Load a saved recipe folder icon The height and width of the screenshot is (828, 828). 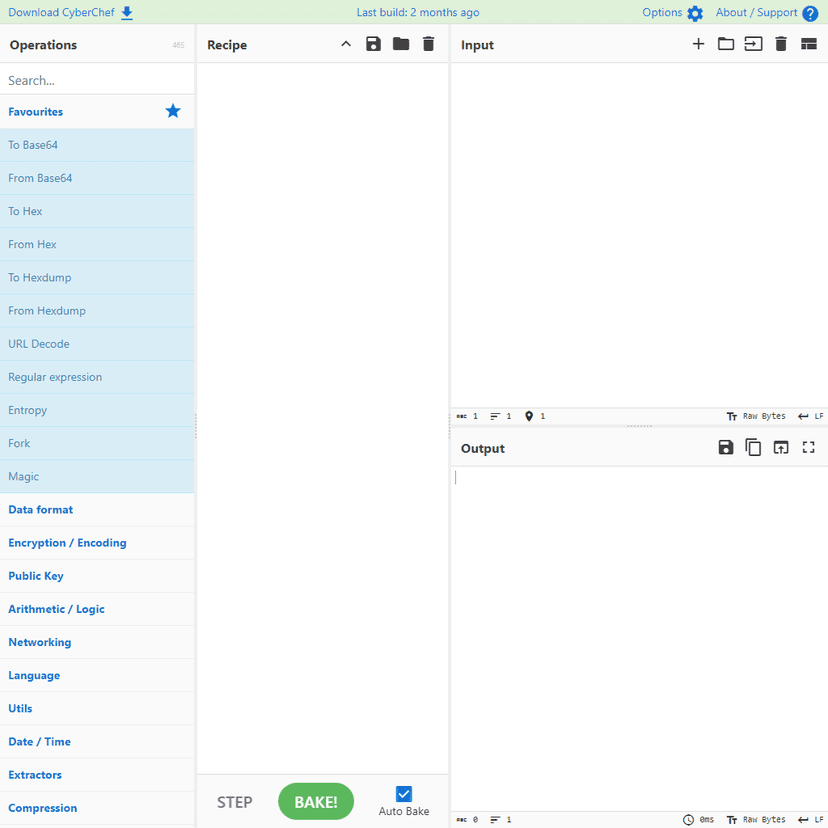click(x=401, y=44)
